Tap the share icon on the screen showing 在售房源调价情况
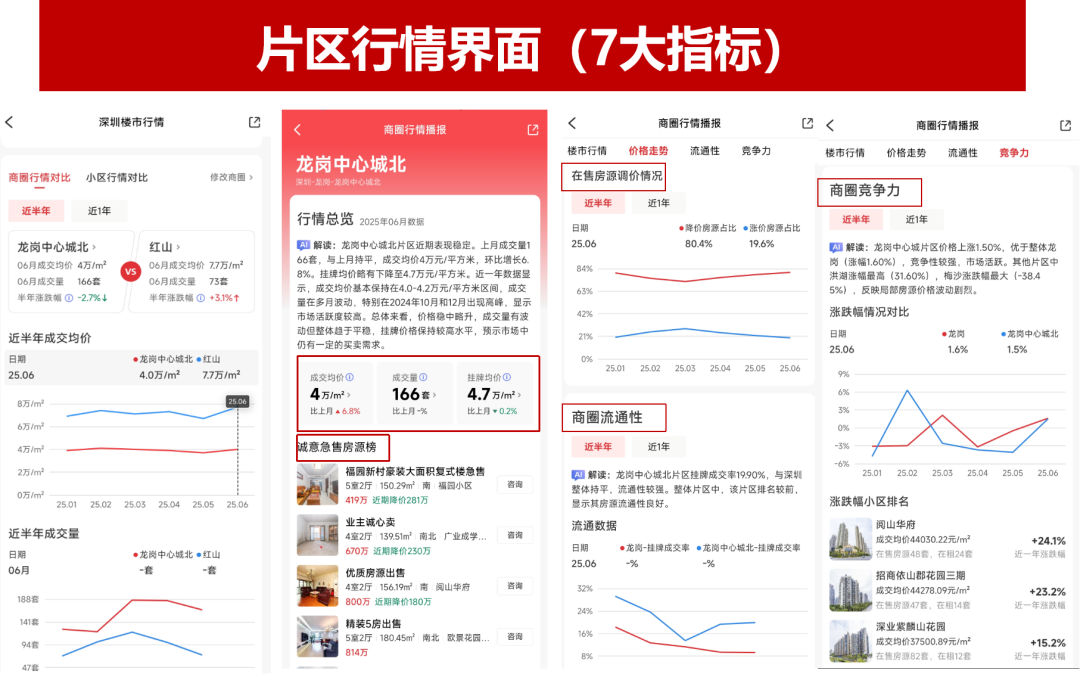1080x674 pixels. pos(807,123)
